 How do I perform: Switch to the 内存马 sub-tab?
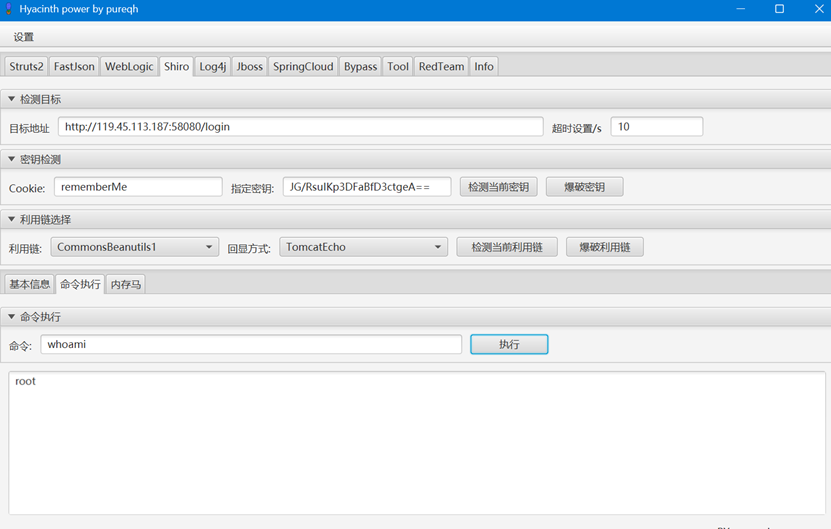[126, 284]
